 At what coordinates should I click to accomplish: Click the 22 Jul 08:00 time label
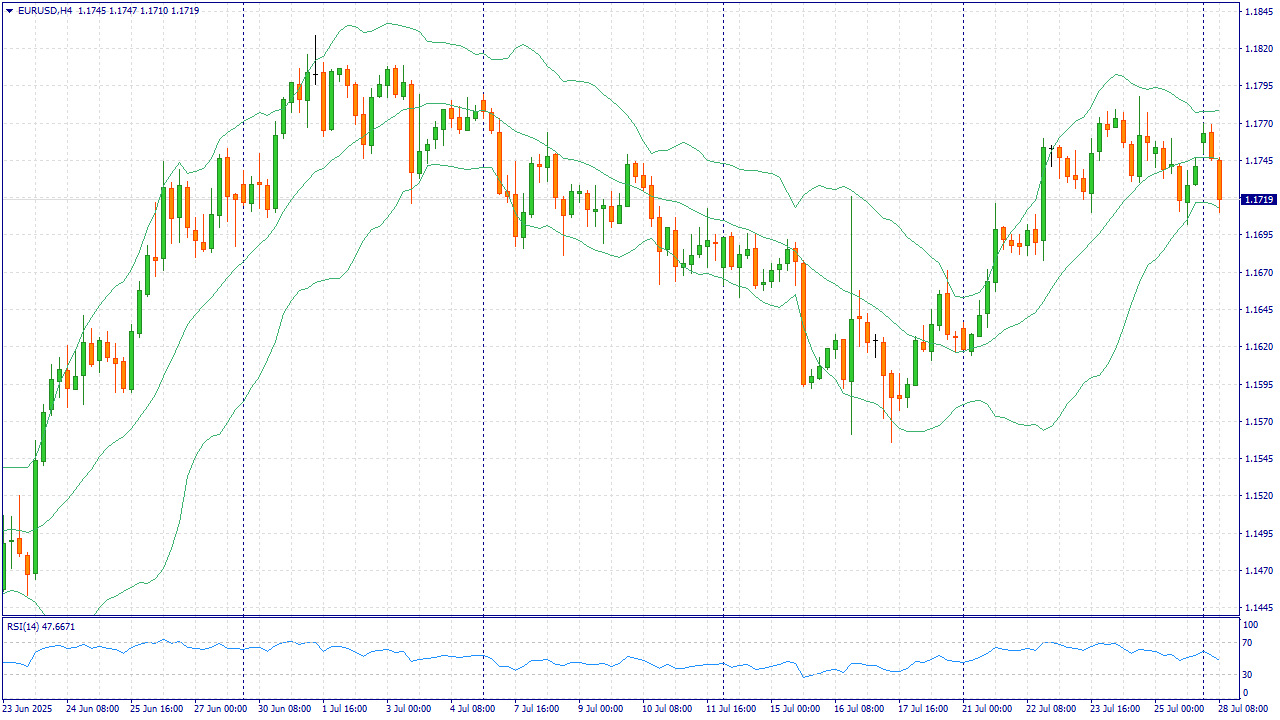[1052, 708]
